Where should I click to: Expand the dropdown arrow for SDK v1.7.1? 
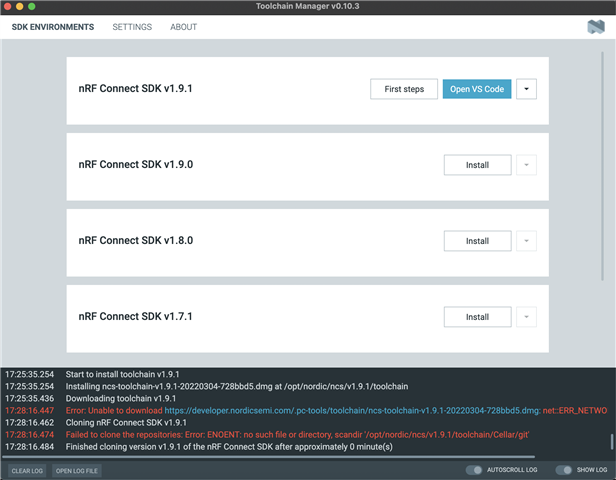526,317
